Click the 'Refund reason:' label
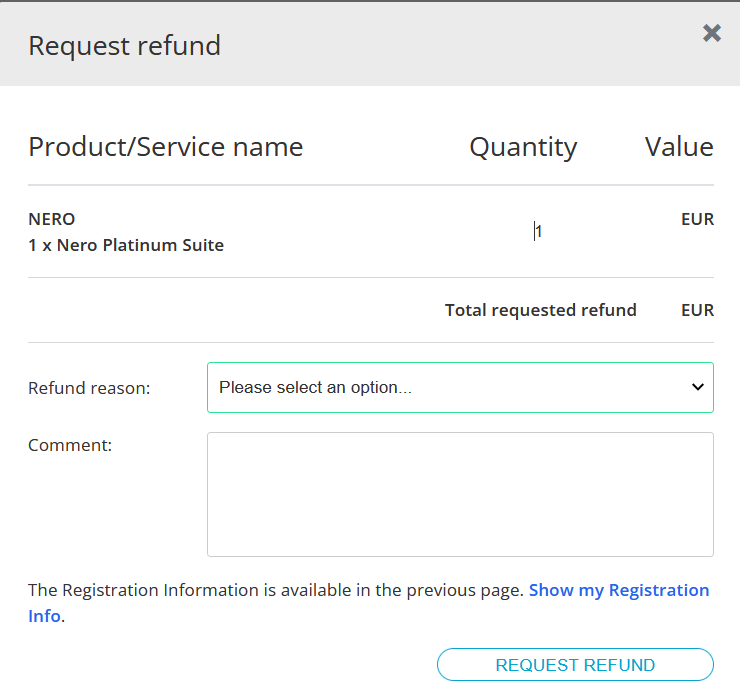 click(89, 388)
